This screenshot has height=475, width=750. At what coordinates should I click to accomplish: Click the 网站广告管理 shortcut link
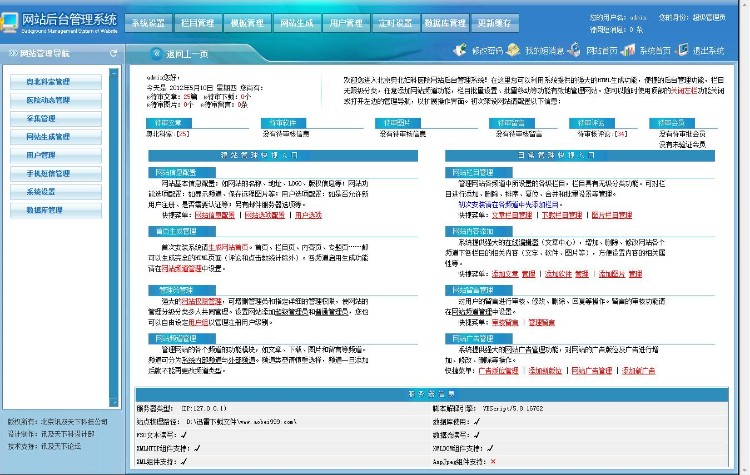[x=592, y=371]
